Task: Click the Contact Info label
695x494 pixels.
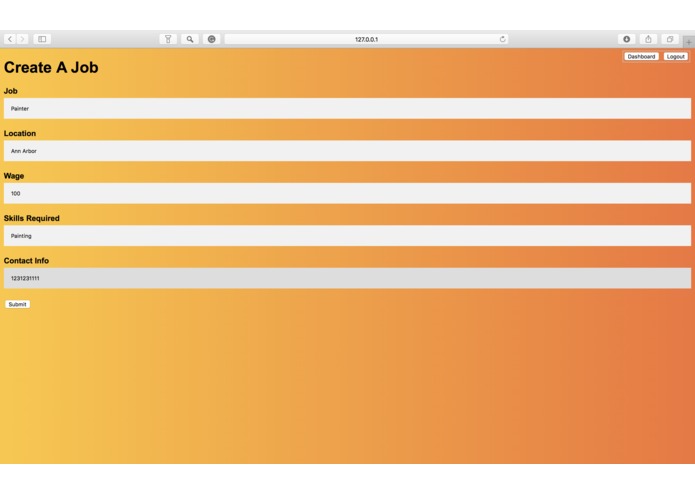Action: tap(26, 261)
